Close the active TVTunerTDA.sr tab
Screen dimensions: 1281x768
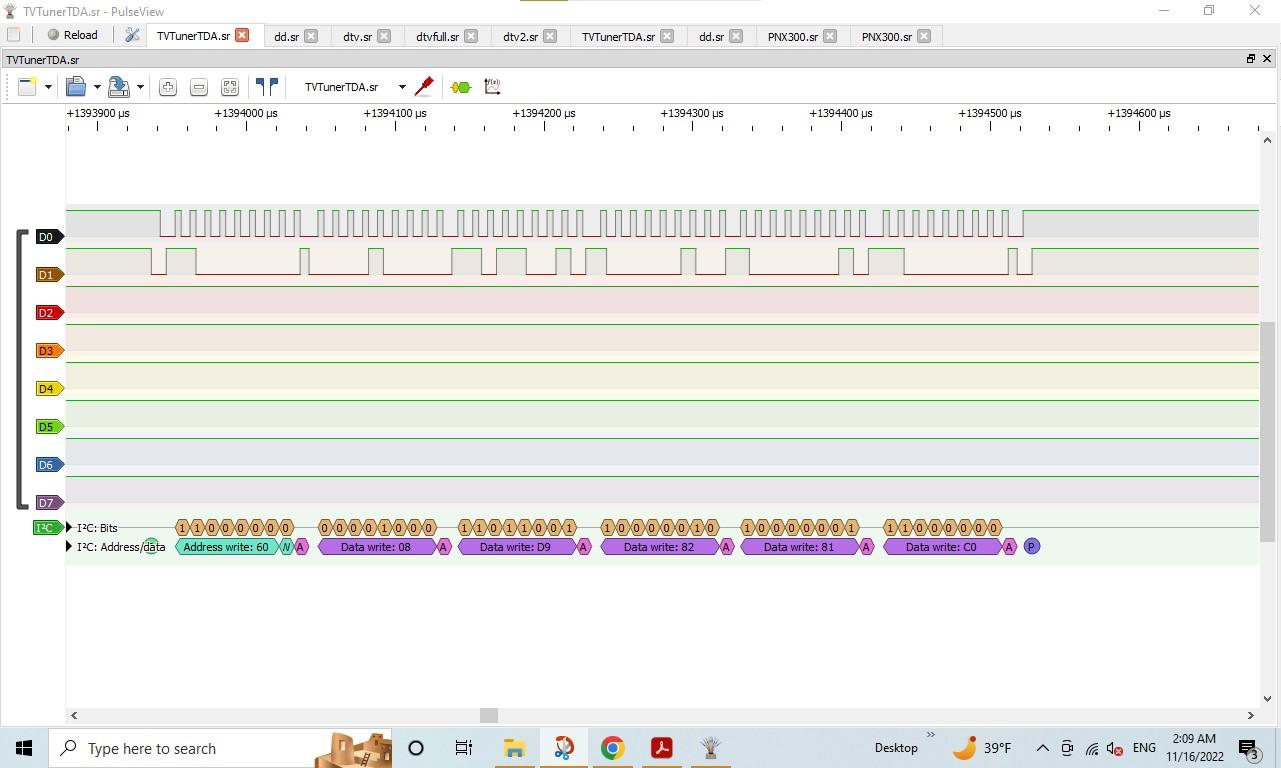coord(242,36)
